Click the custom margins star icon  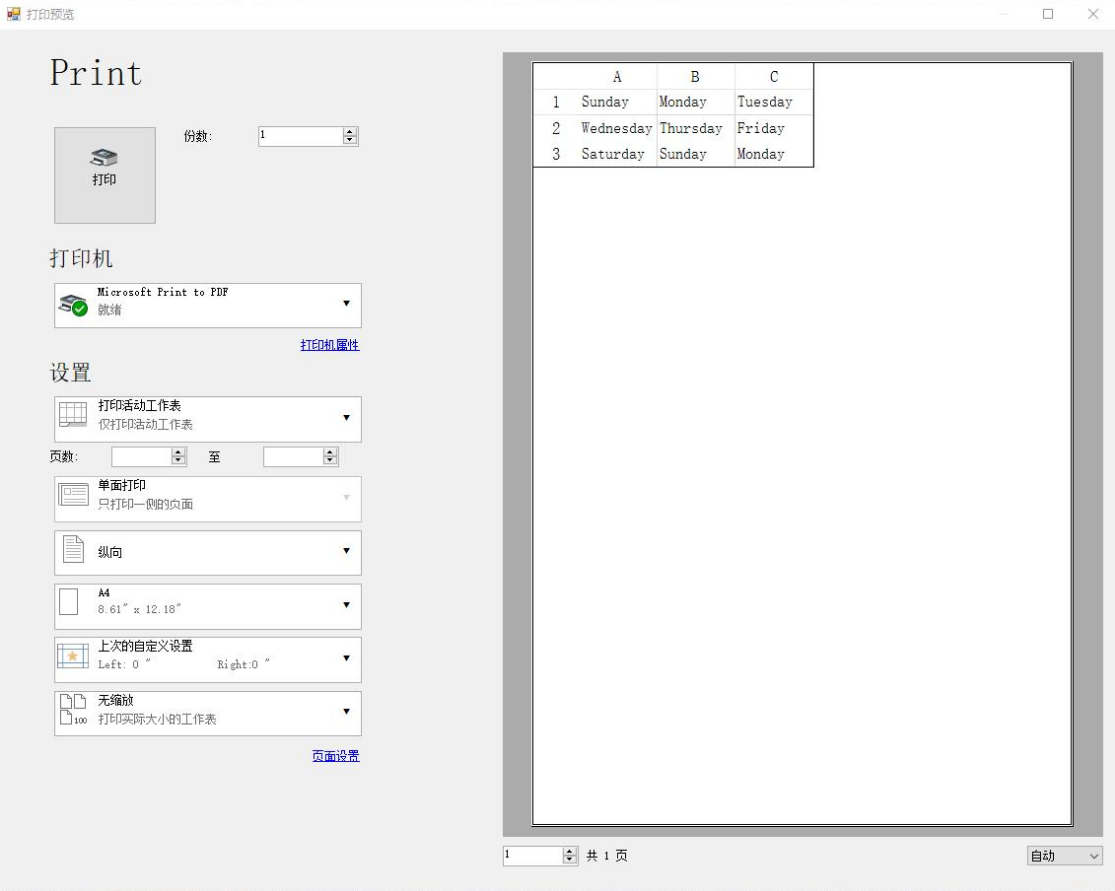73,656
